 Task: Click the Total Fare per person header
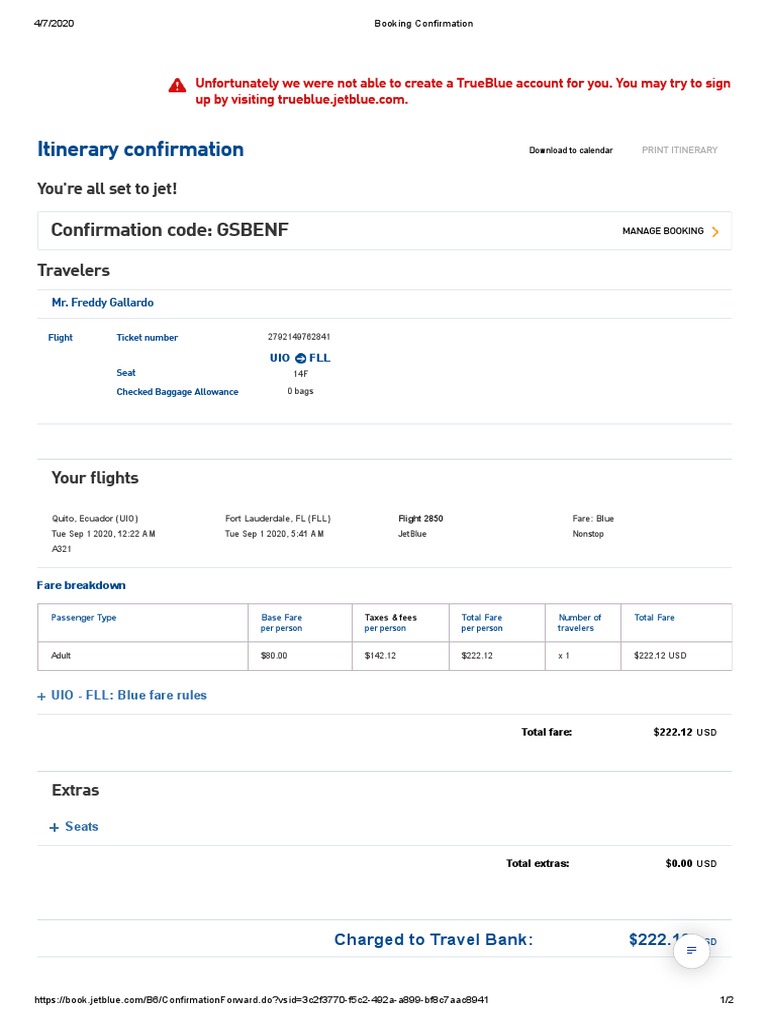[482, 623]
